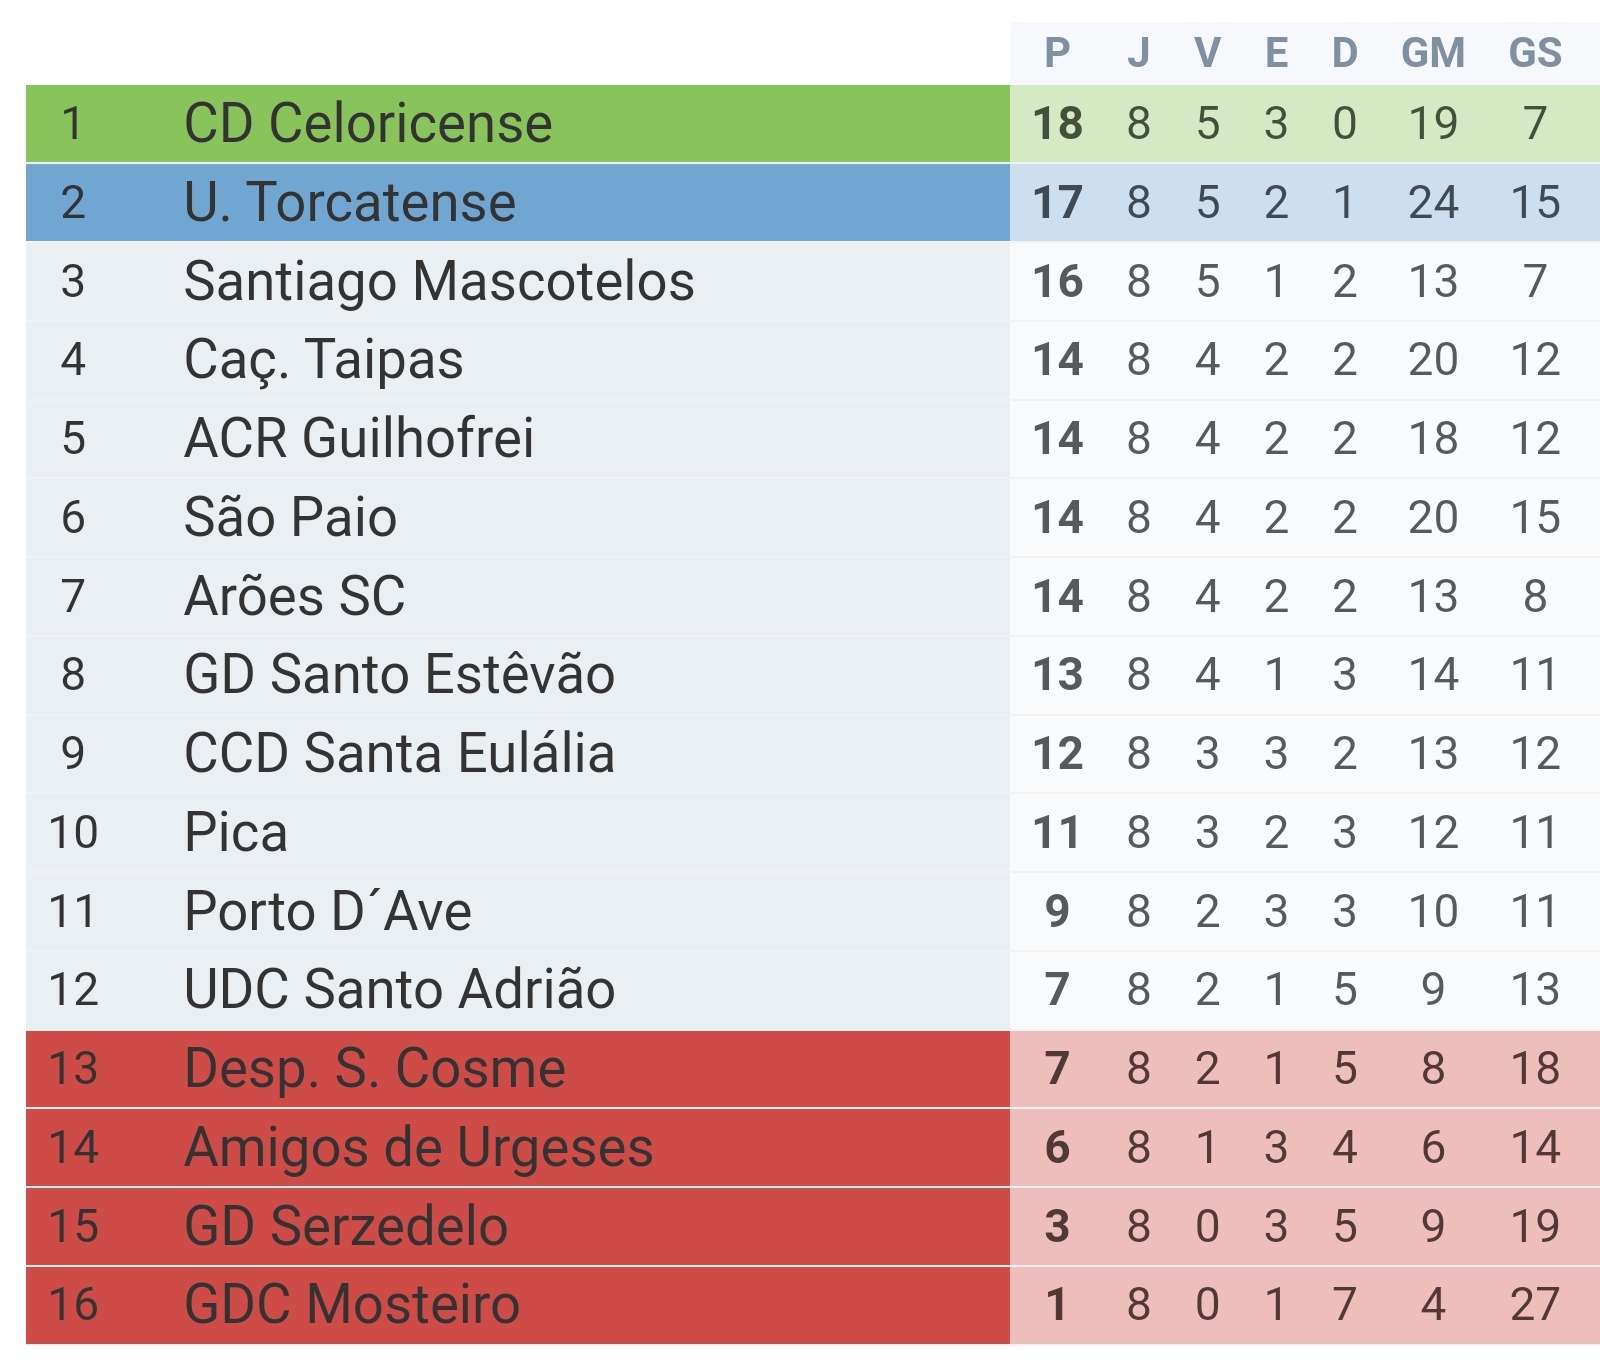The width and height of the screenshot is (1600, 1364).
Task: Sort by the GM goals scored header
Action: 1433,53
